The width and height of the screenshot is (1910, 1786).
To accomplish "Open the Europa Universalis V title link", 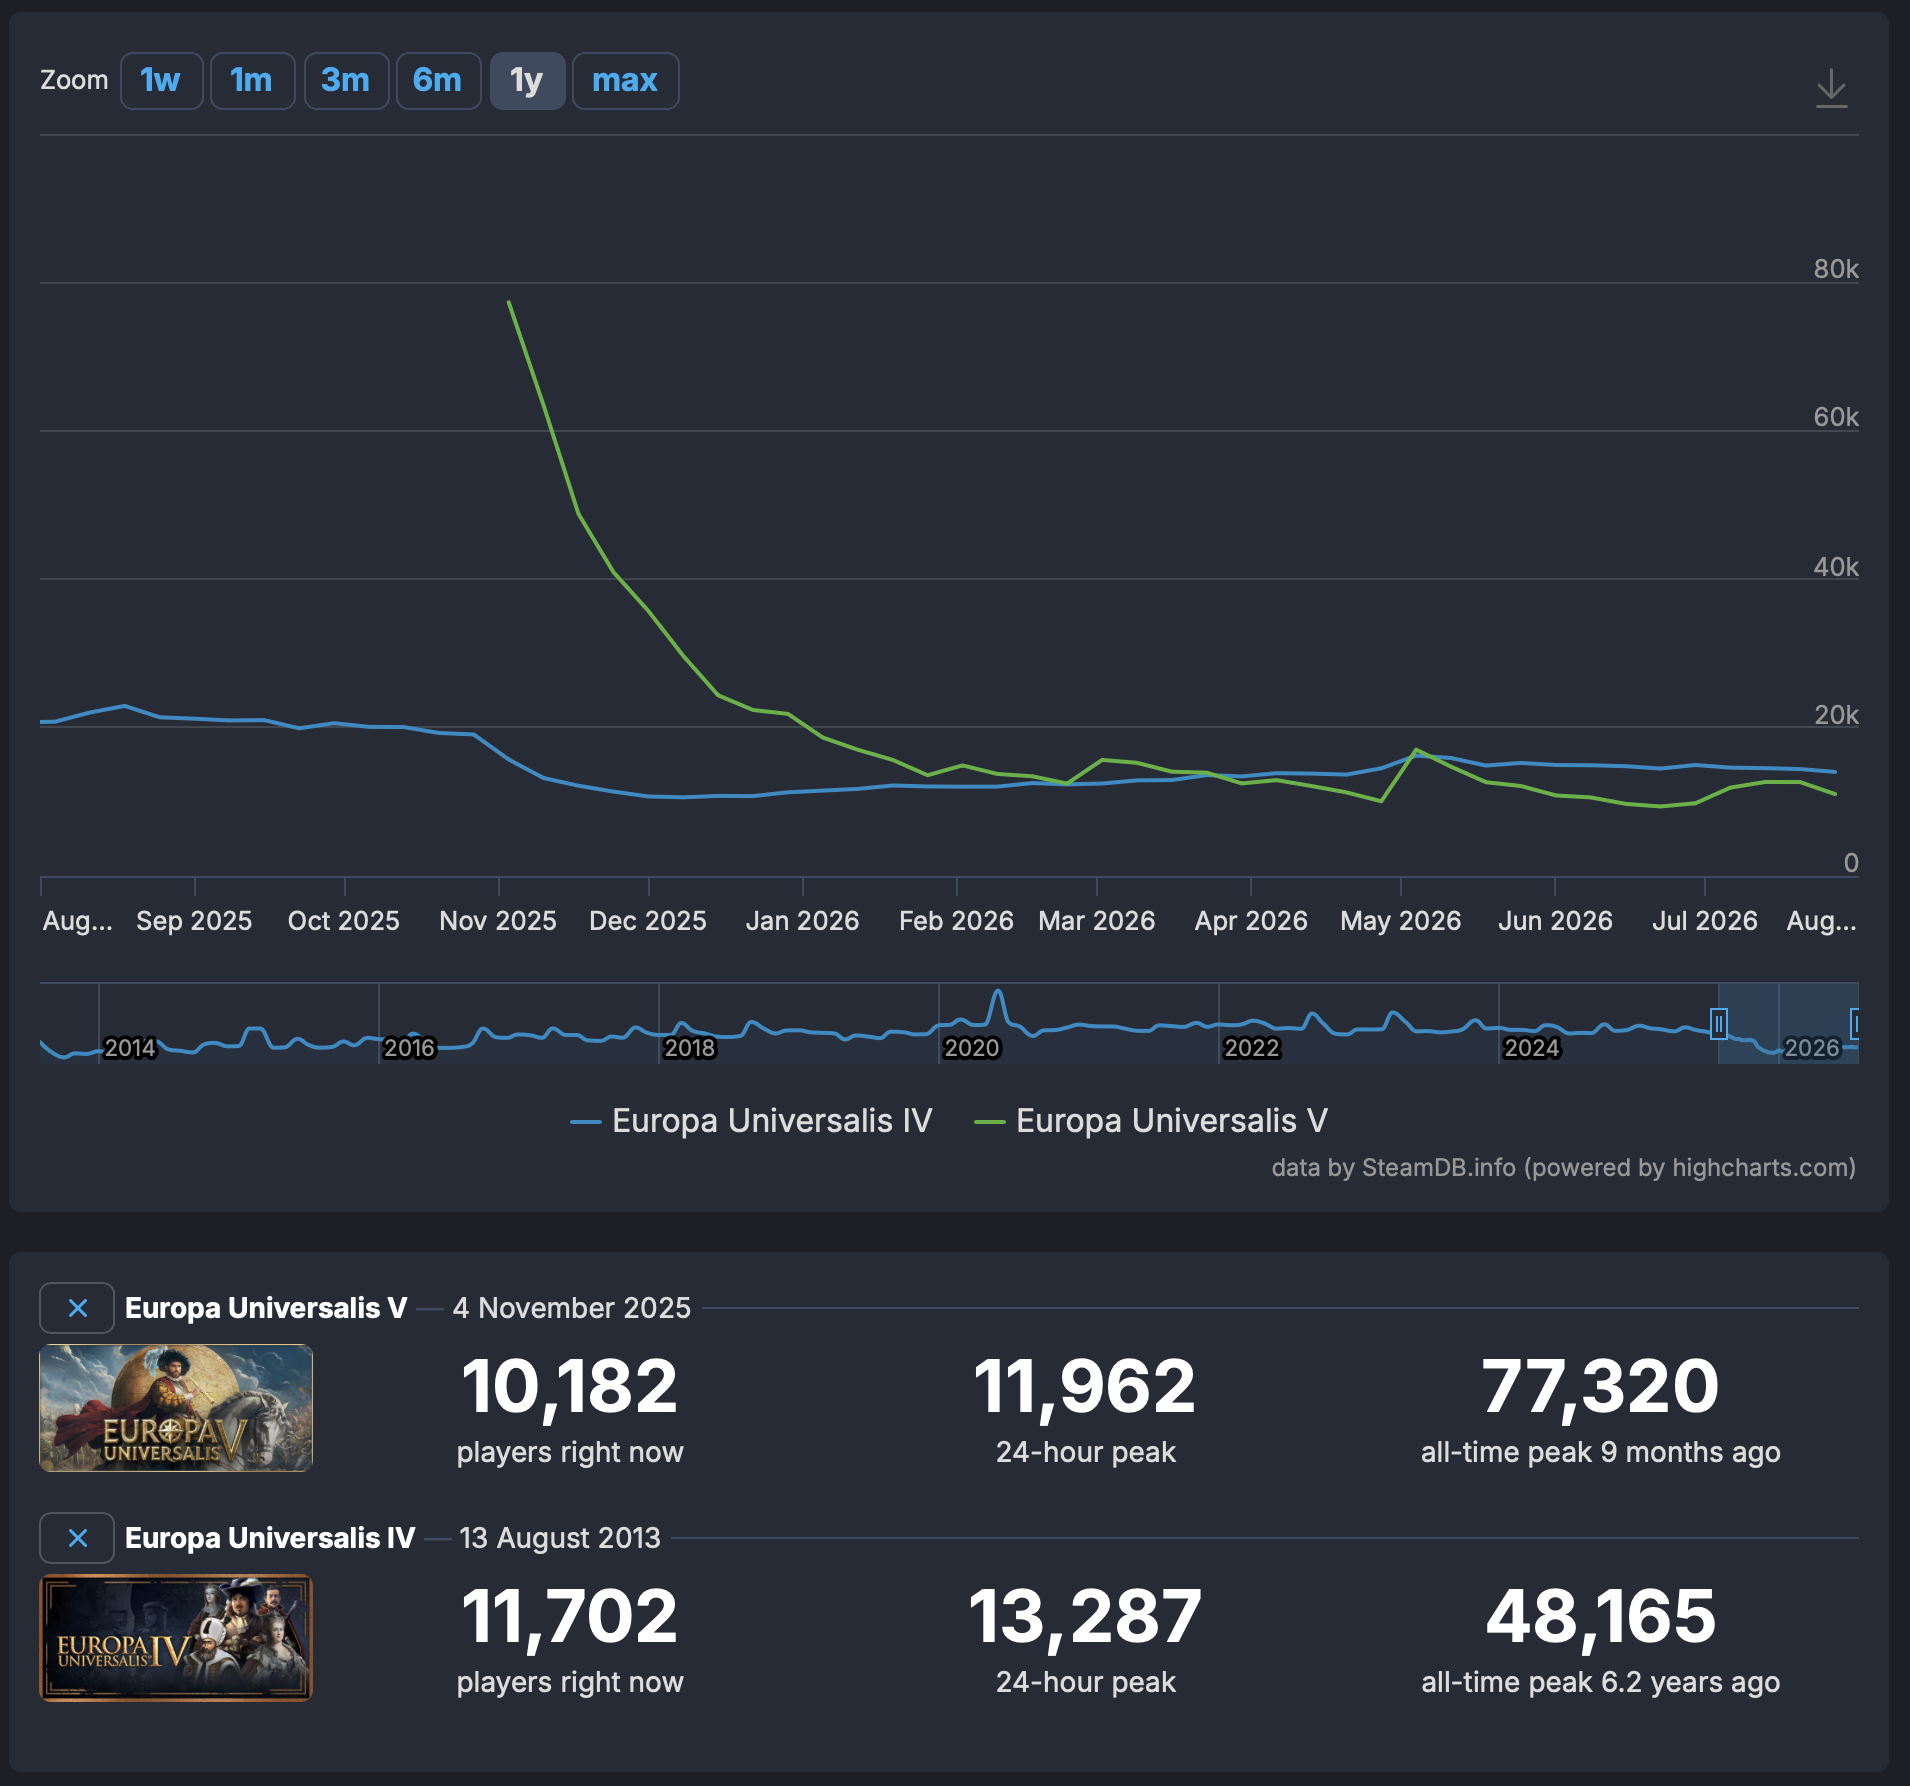I will point(266,1308).
